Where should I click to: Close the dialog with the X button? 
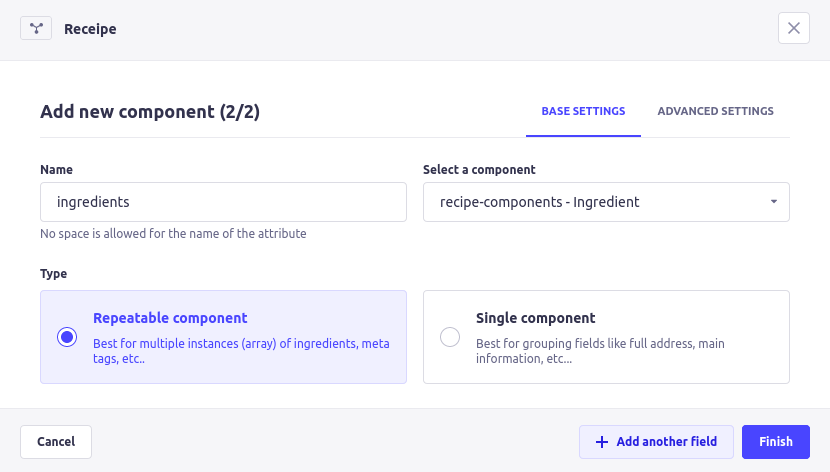793,28
